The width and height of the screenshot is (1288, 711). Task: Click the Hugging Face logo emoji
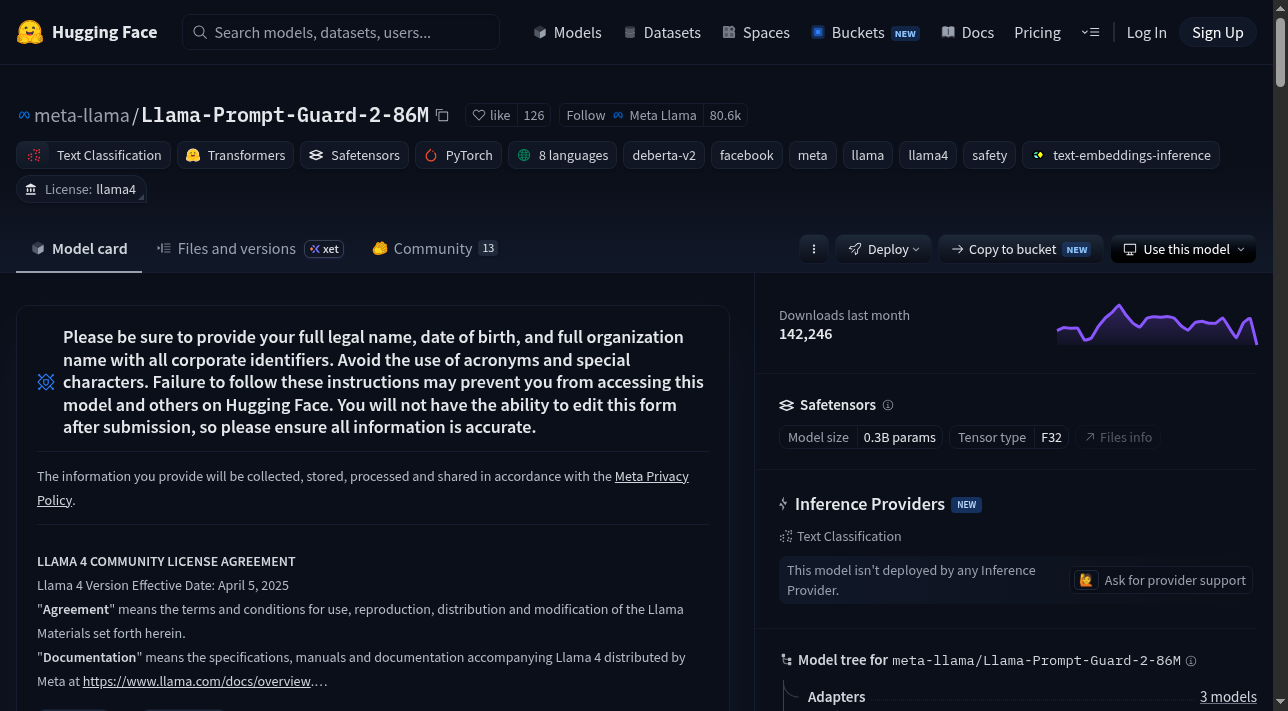[30, 32]
